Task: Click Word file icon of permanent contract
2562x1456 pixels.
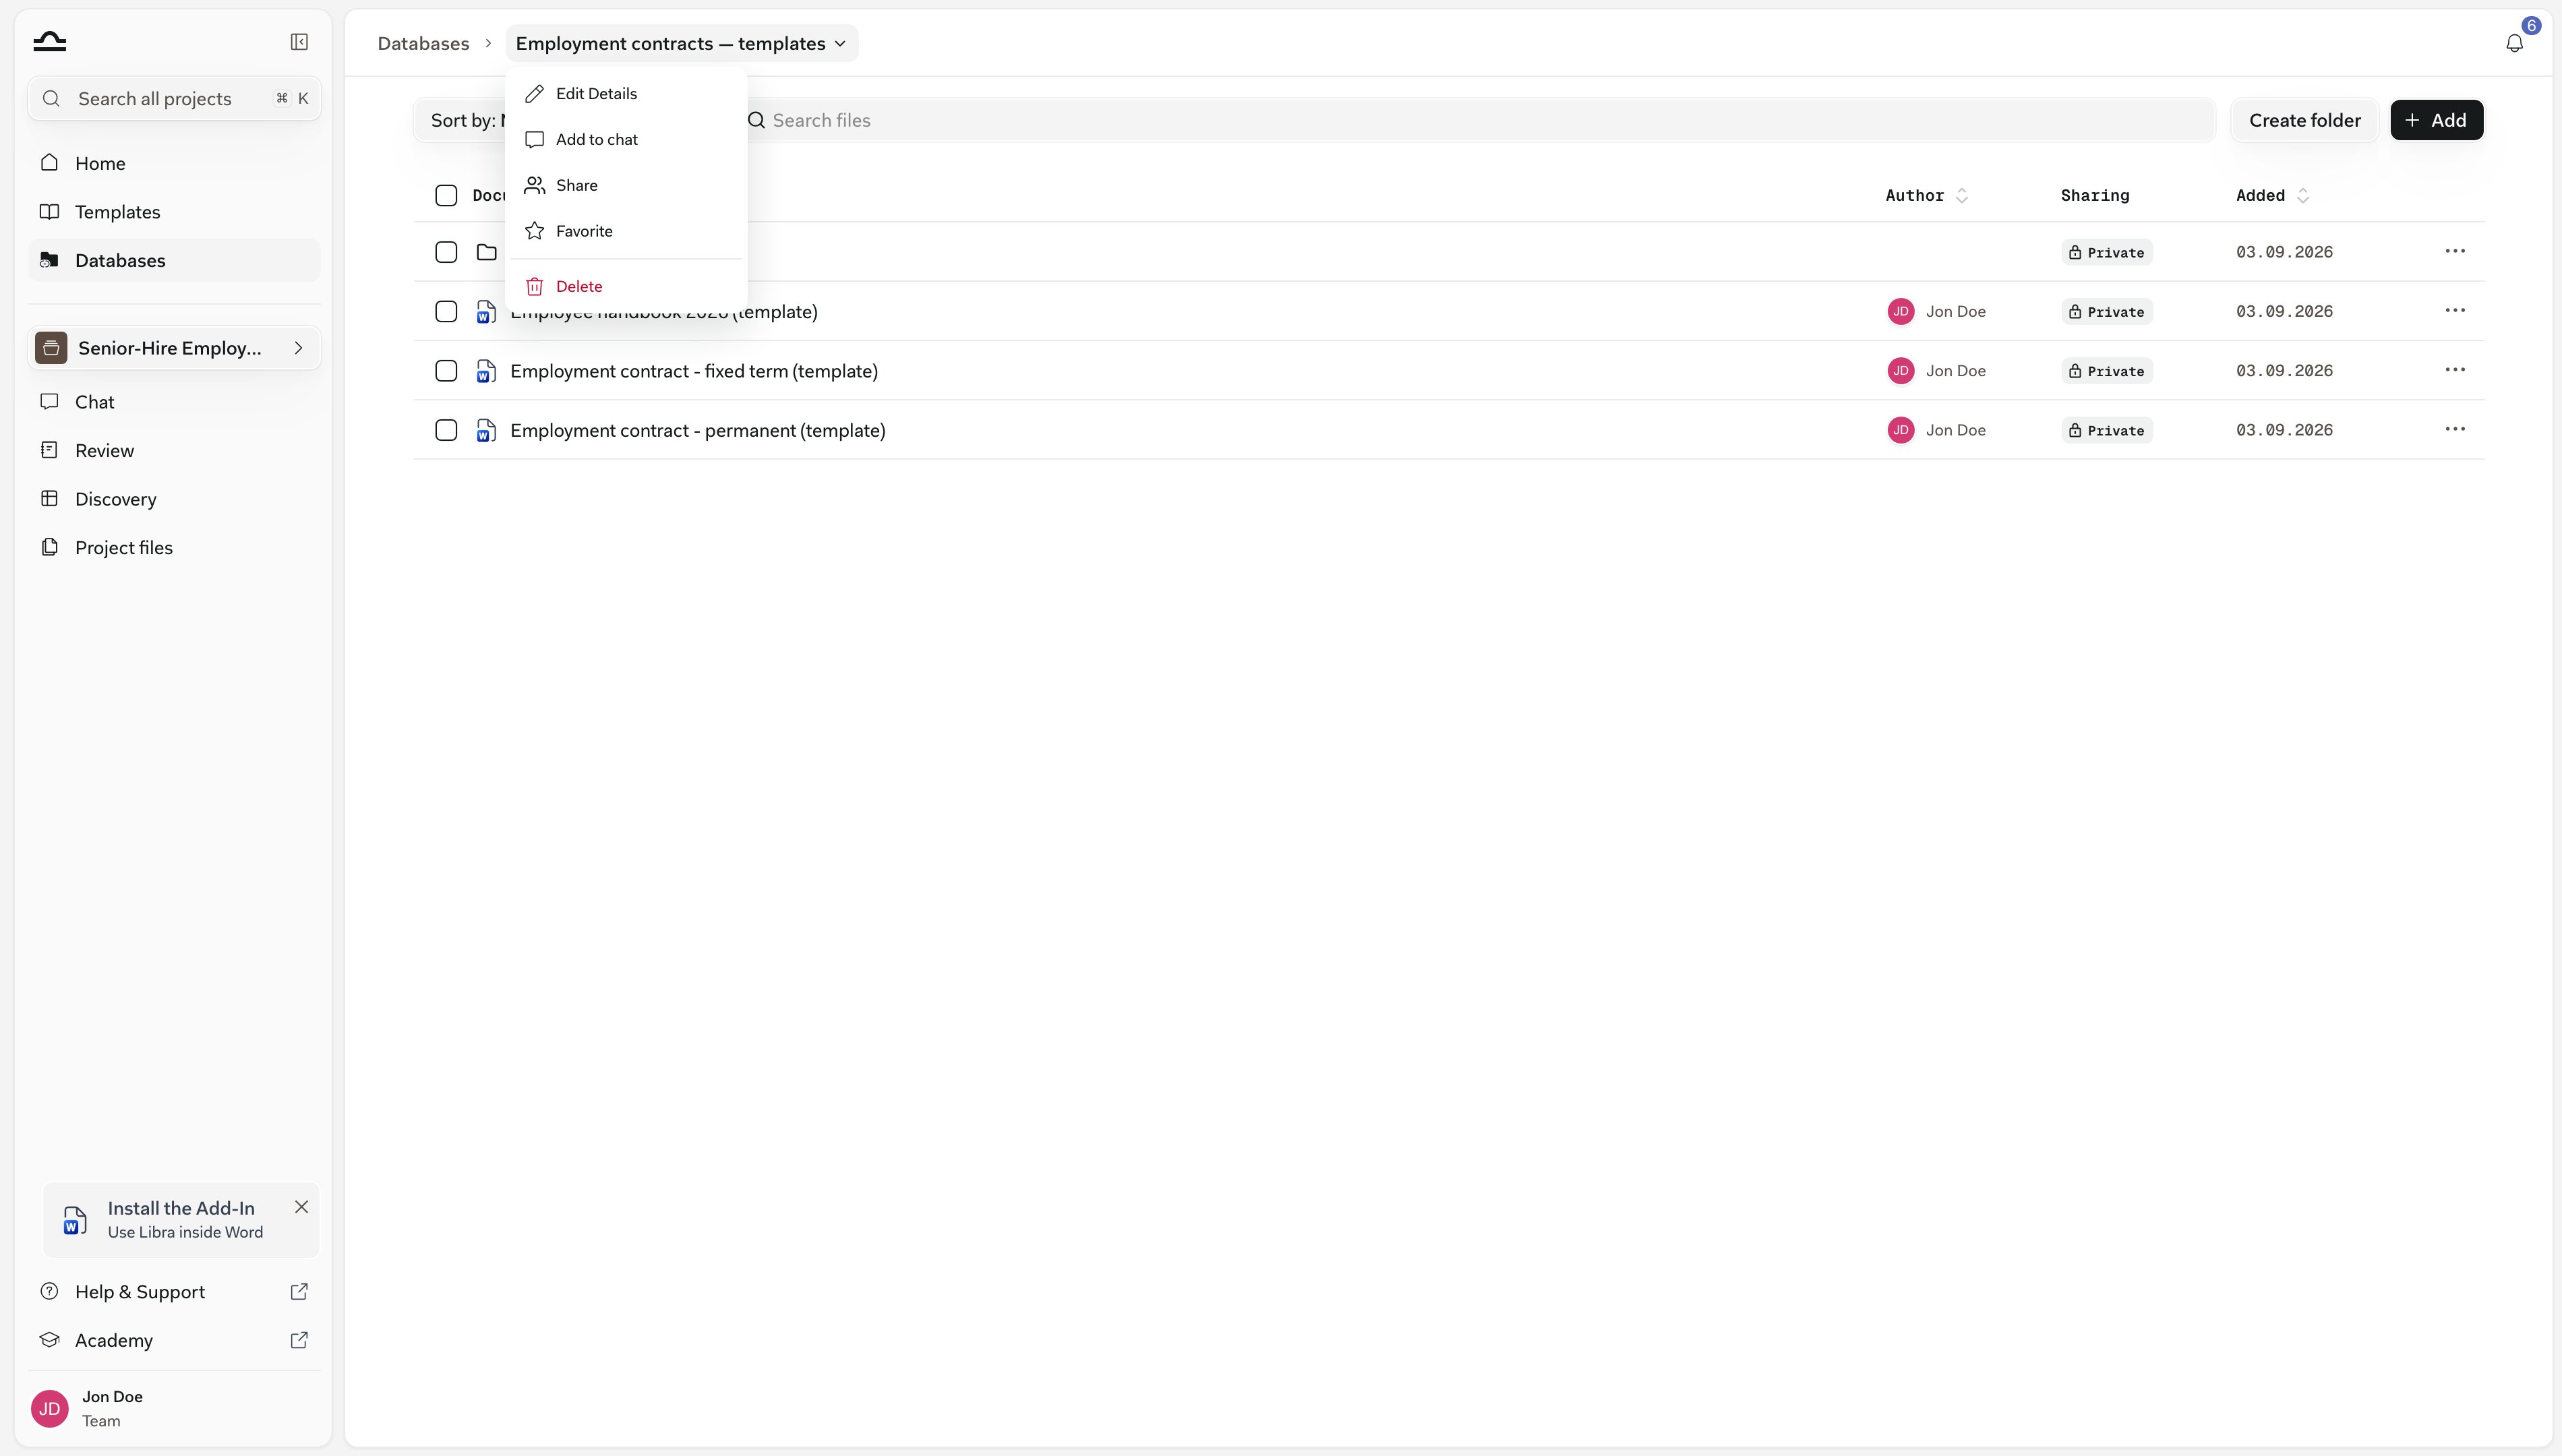Action: tap(486, 430)
